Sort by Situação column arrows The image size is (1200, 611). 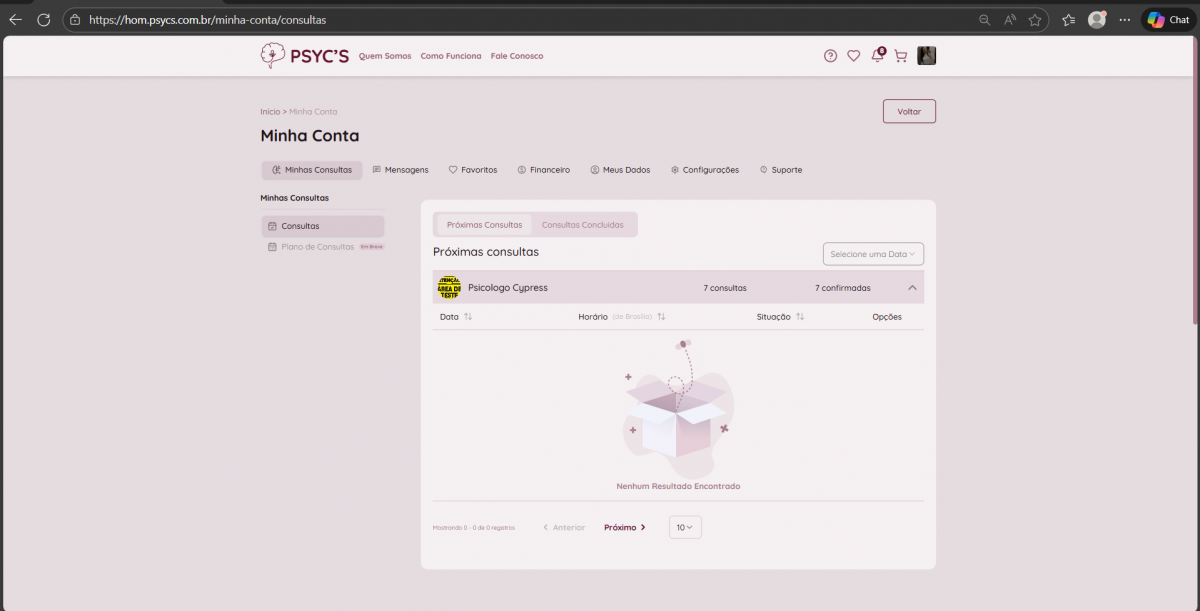[x=800, y=317]
